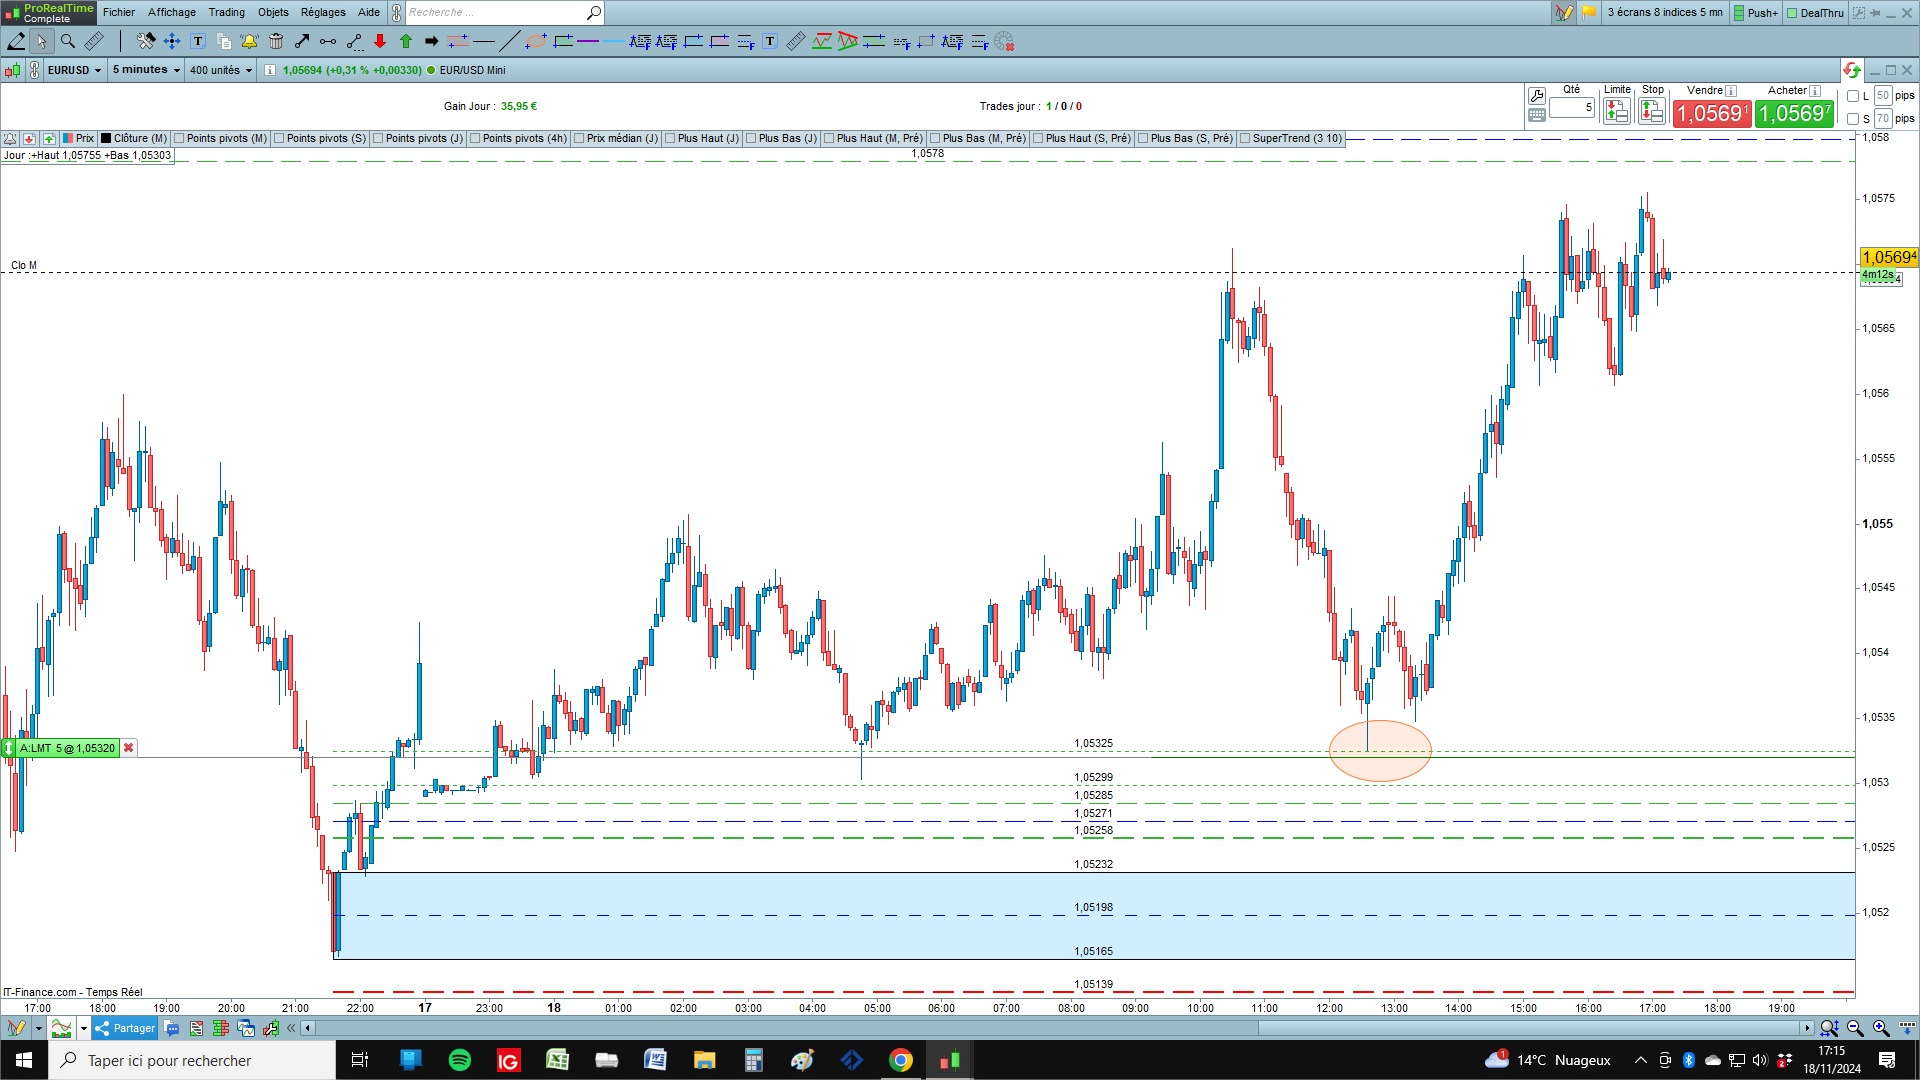Toggle Points pivots (M) checkbox
This screenshot has width=1920, height=1080.
click(x=180, y=139)
